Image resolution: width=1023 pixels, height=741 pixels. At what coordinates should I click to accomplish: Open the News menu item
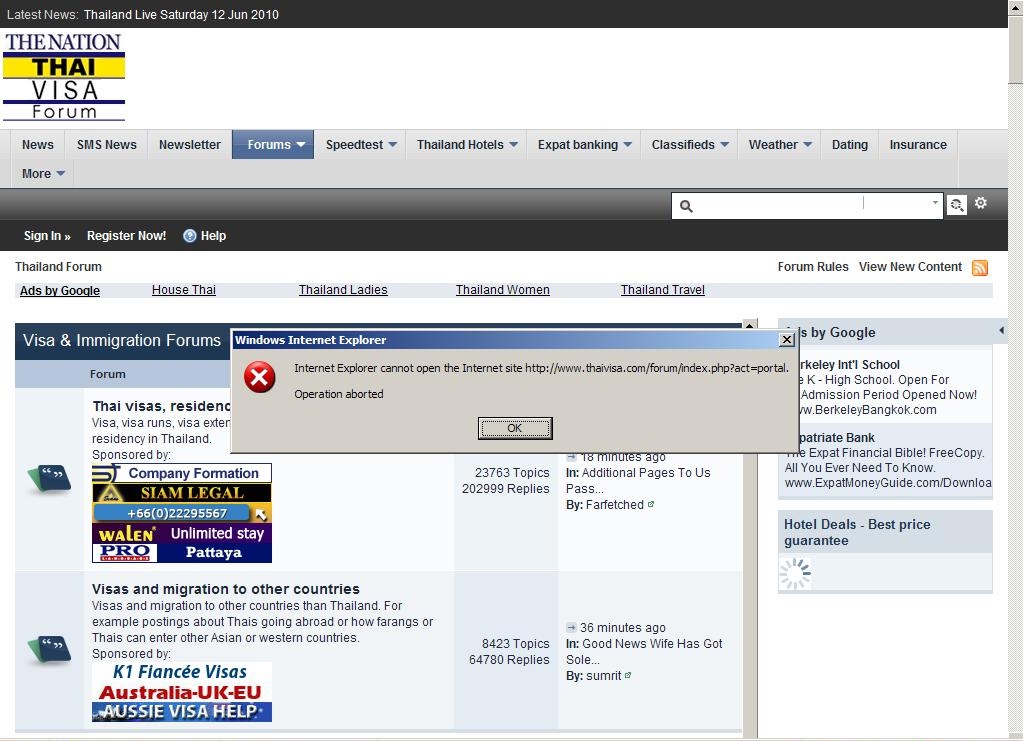pos(38,145)
